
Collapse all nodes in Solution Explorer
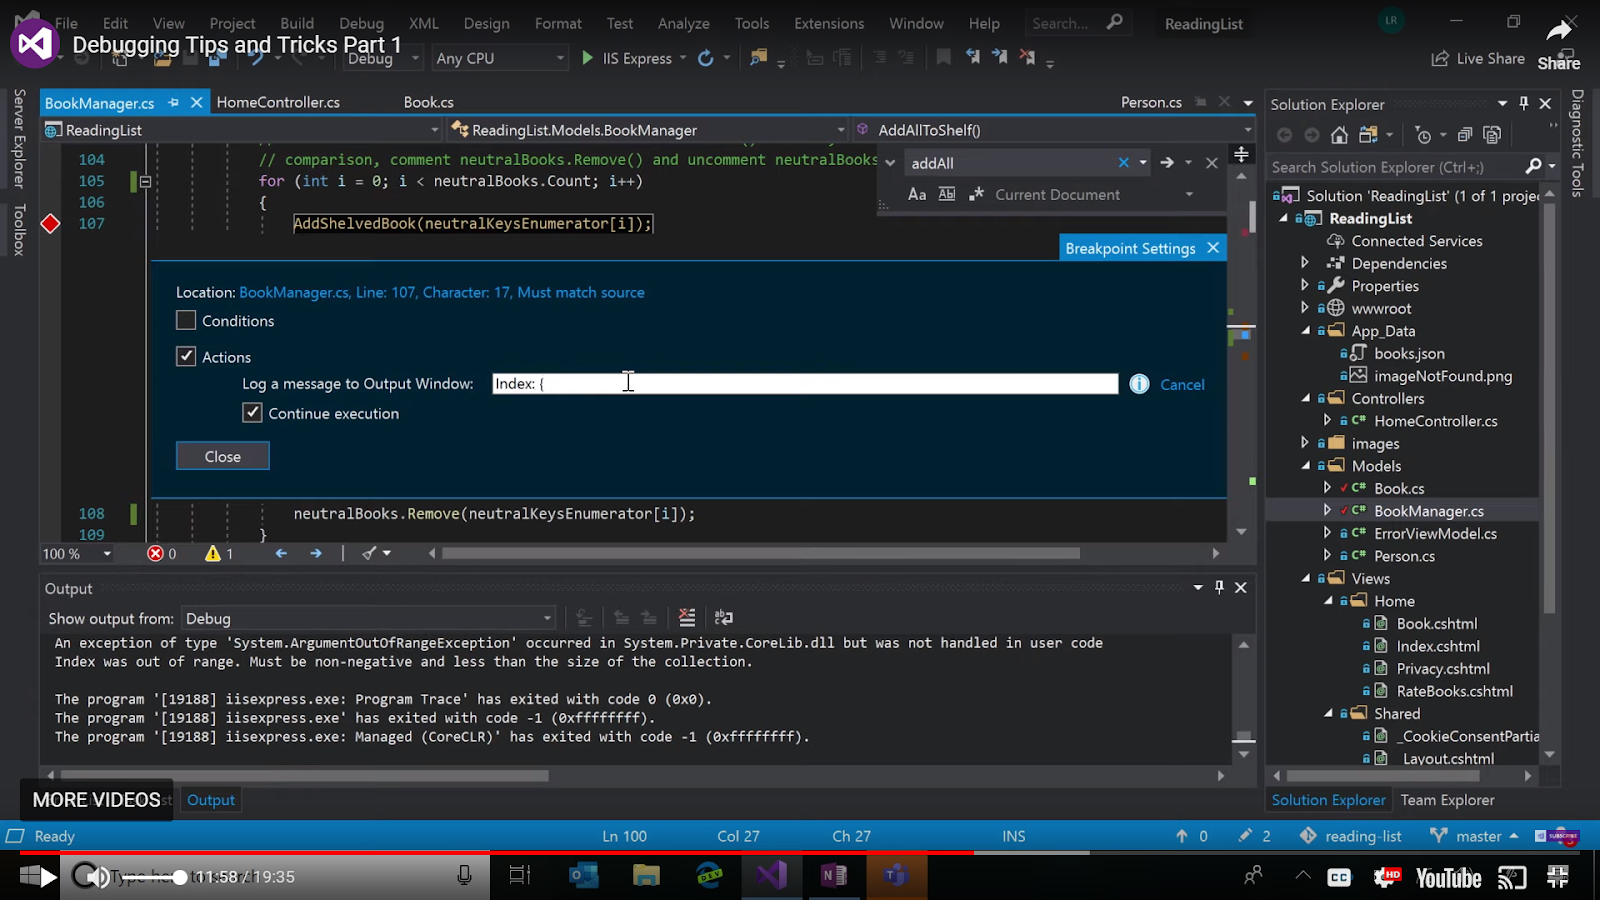pyautogui.click(x=1464, y=134)
